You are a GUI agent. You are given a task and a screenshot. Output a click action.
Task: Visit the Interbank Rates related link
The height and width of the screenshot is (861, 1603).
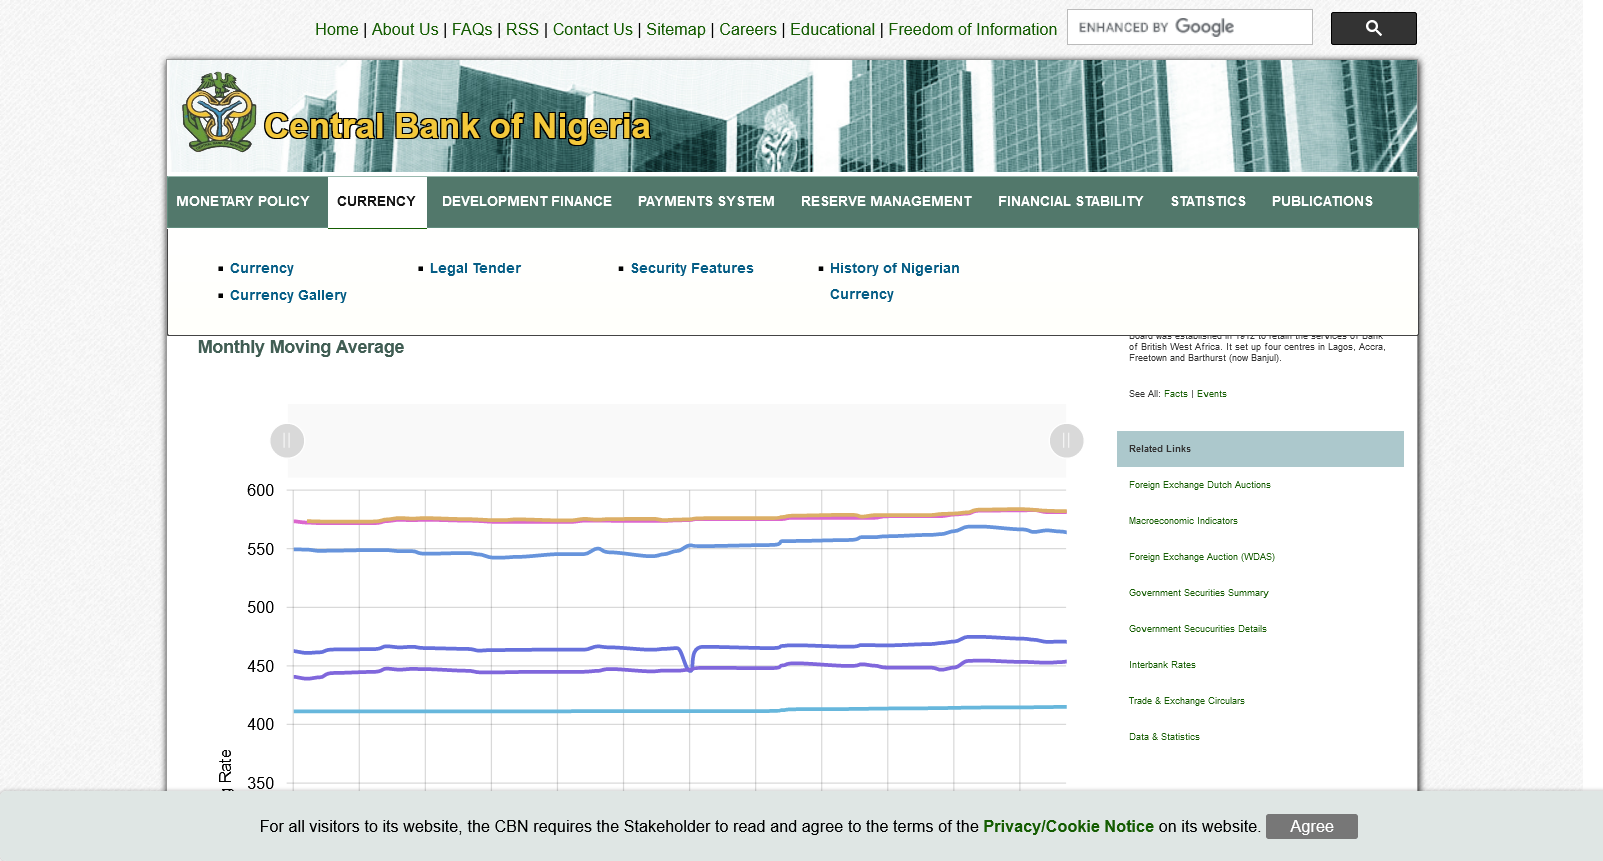point(1162,665)
